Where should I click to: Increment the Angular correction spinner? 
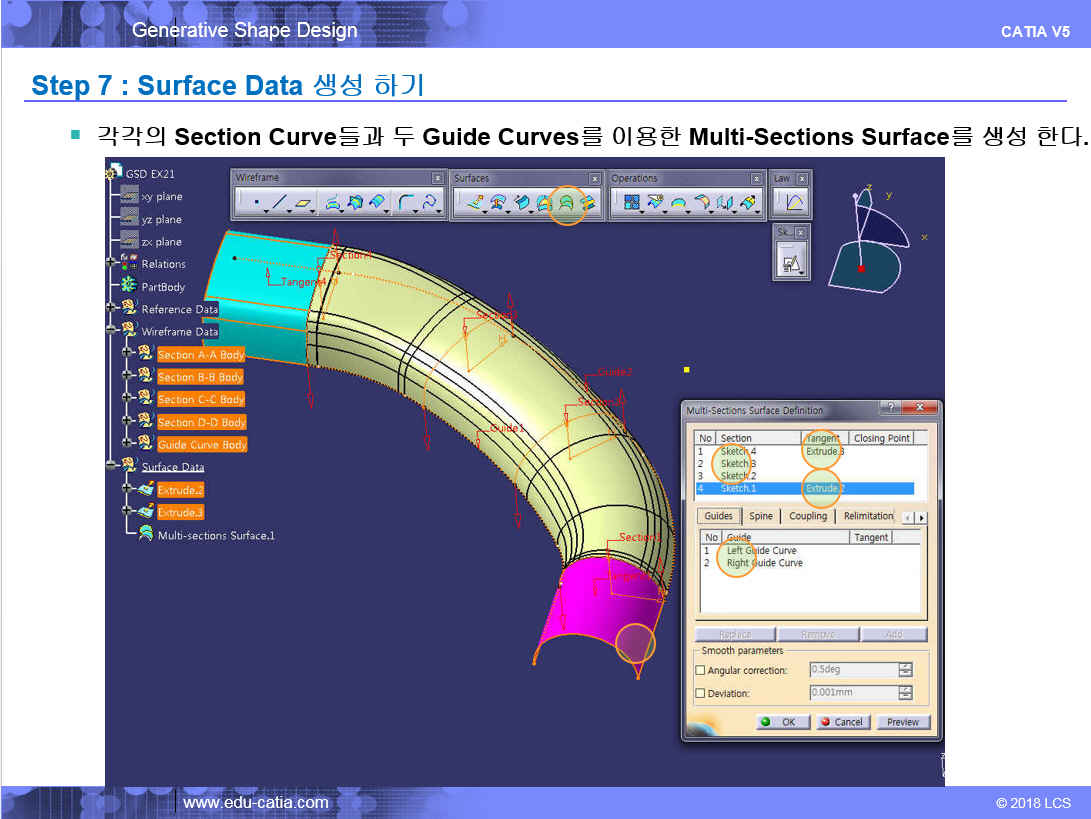(906, 666)
